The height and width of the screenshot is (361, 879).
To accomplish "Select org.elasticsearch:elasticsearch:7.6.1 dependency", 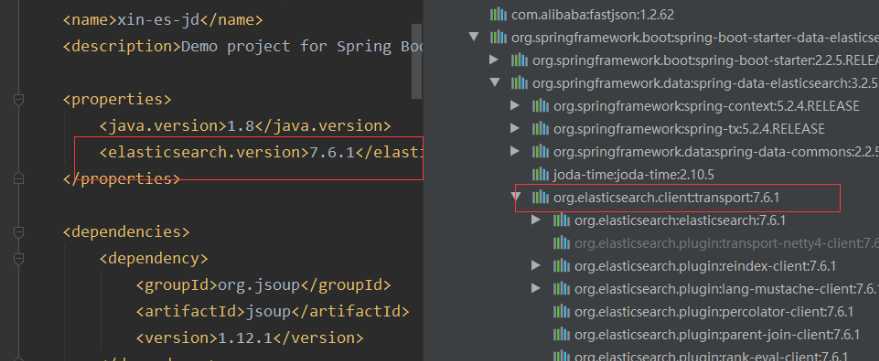I will [680, 220].
